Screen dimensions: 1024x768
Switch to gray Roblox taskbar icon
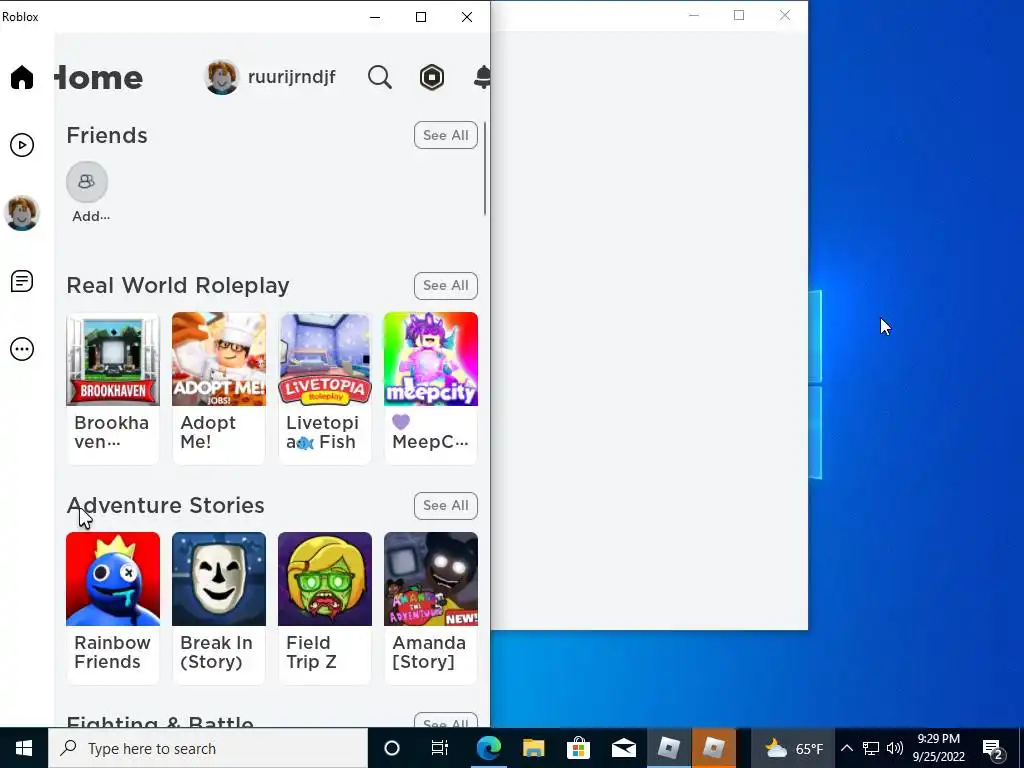[x=669, y=748]
